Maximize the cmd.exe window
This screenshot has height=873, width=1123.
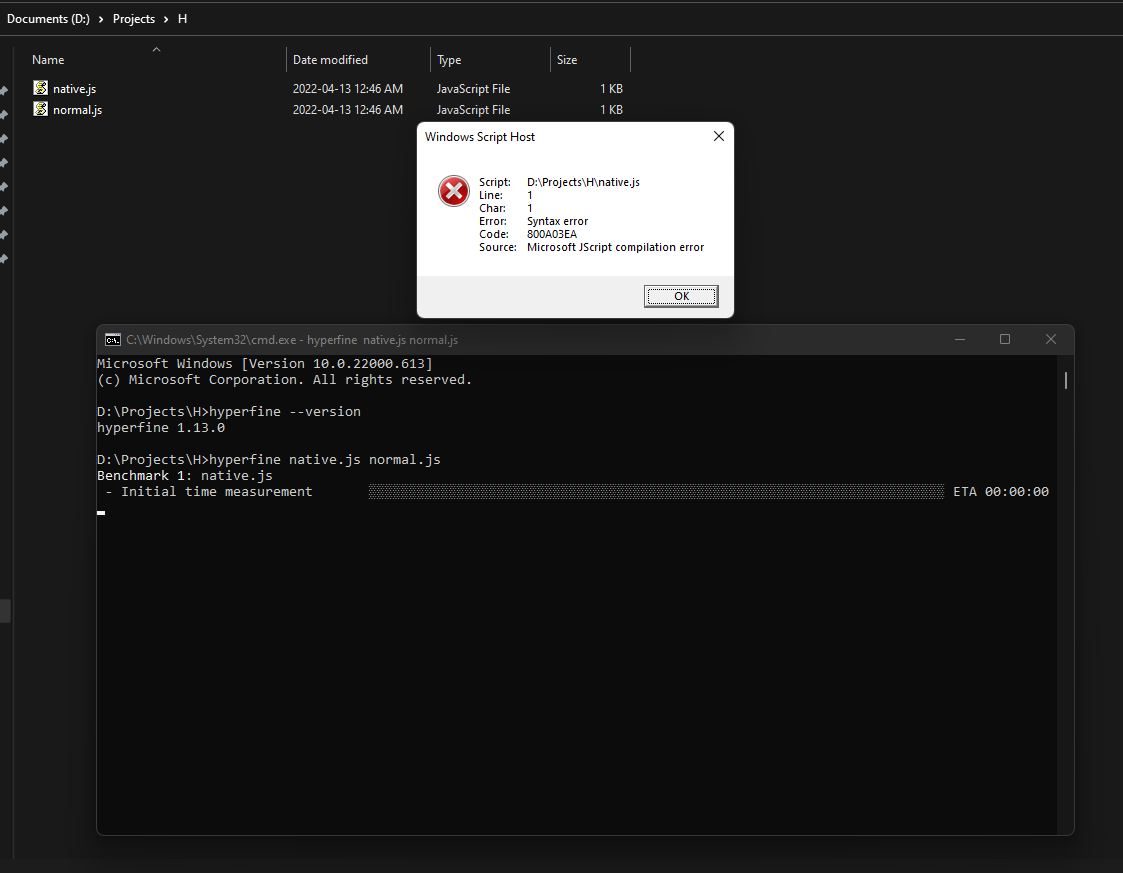pyautogui.click(x=1005, y=339)
